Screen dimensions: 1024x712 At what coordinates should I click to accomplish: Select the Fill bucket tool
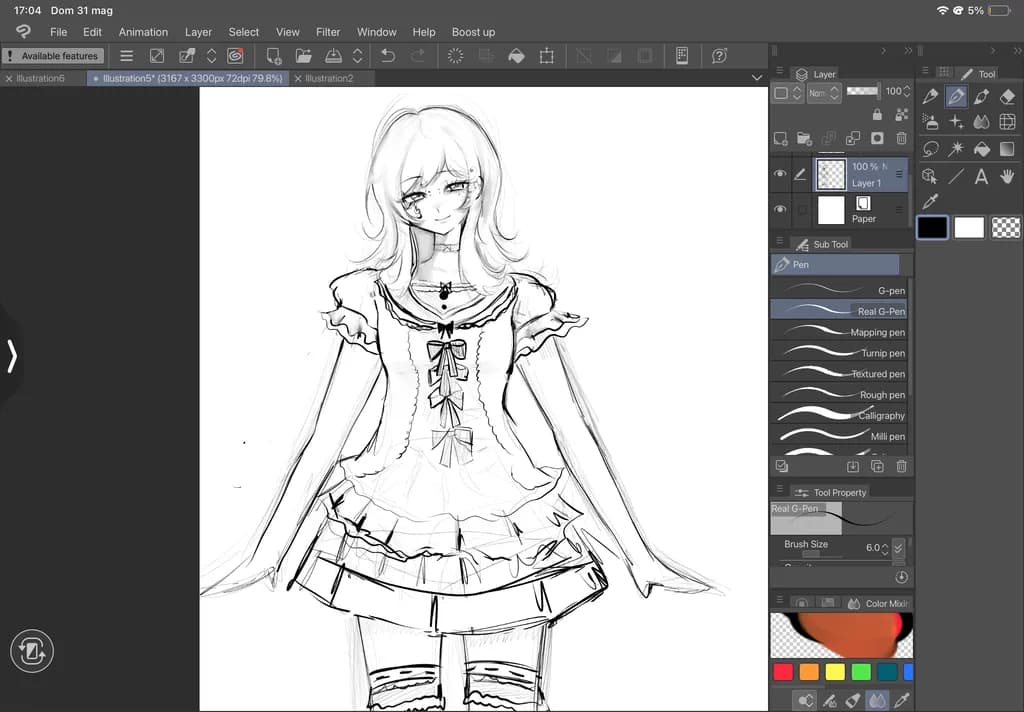tap(982, 150)
